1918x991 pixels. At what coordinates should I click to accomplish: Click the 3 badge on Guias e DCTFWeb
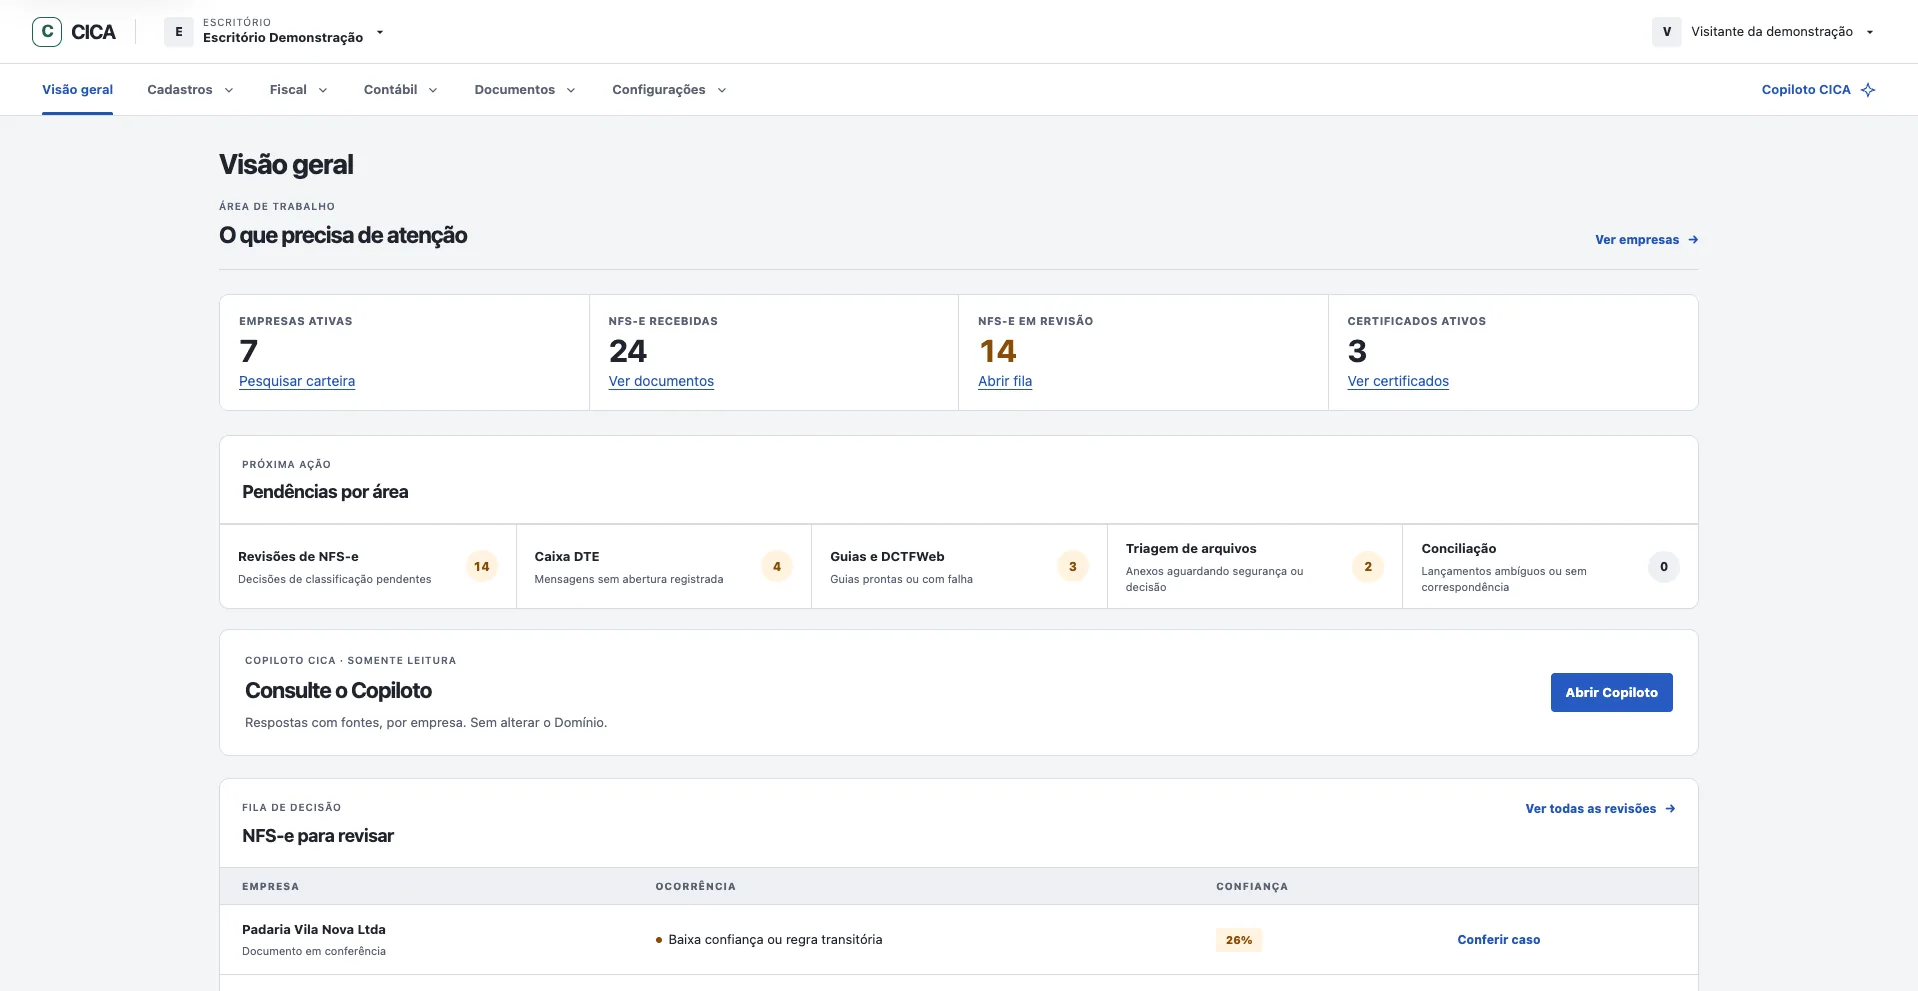click(x=1073, y=567)
